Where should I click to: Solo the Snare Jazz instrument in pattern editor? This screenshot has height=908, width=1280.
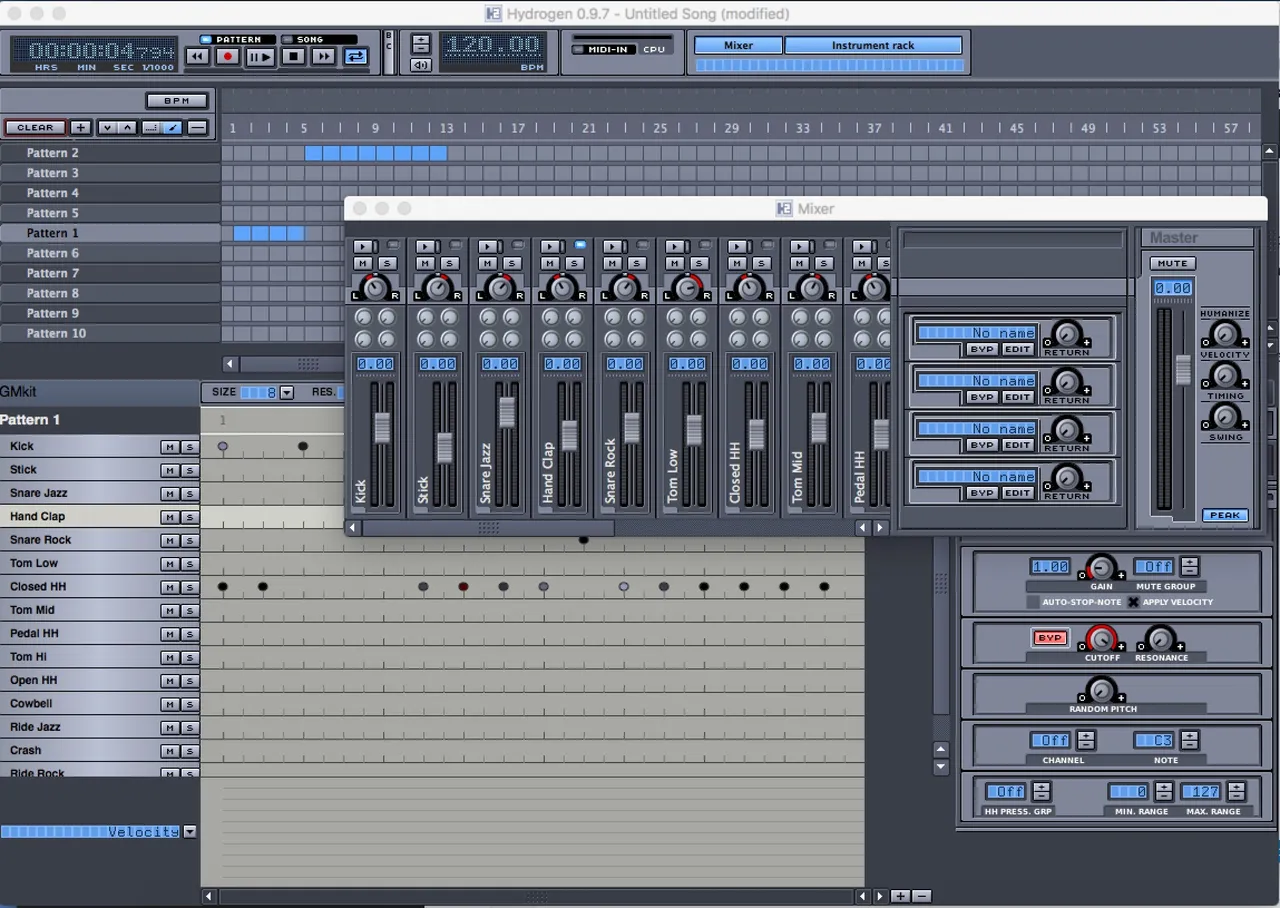point(189,494)
